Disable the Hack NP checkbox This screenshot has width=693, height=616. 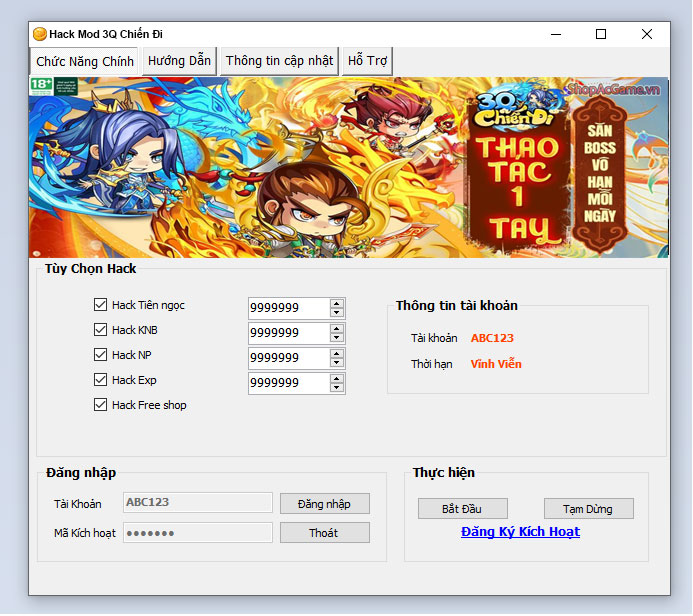100,355
